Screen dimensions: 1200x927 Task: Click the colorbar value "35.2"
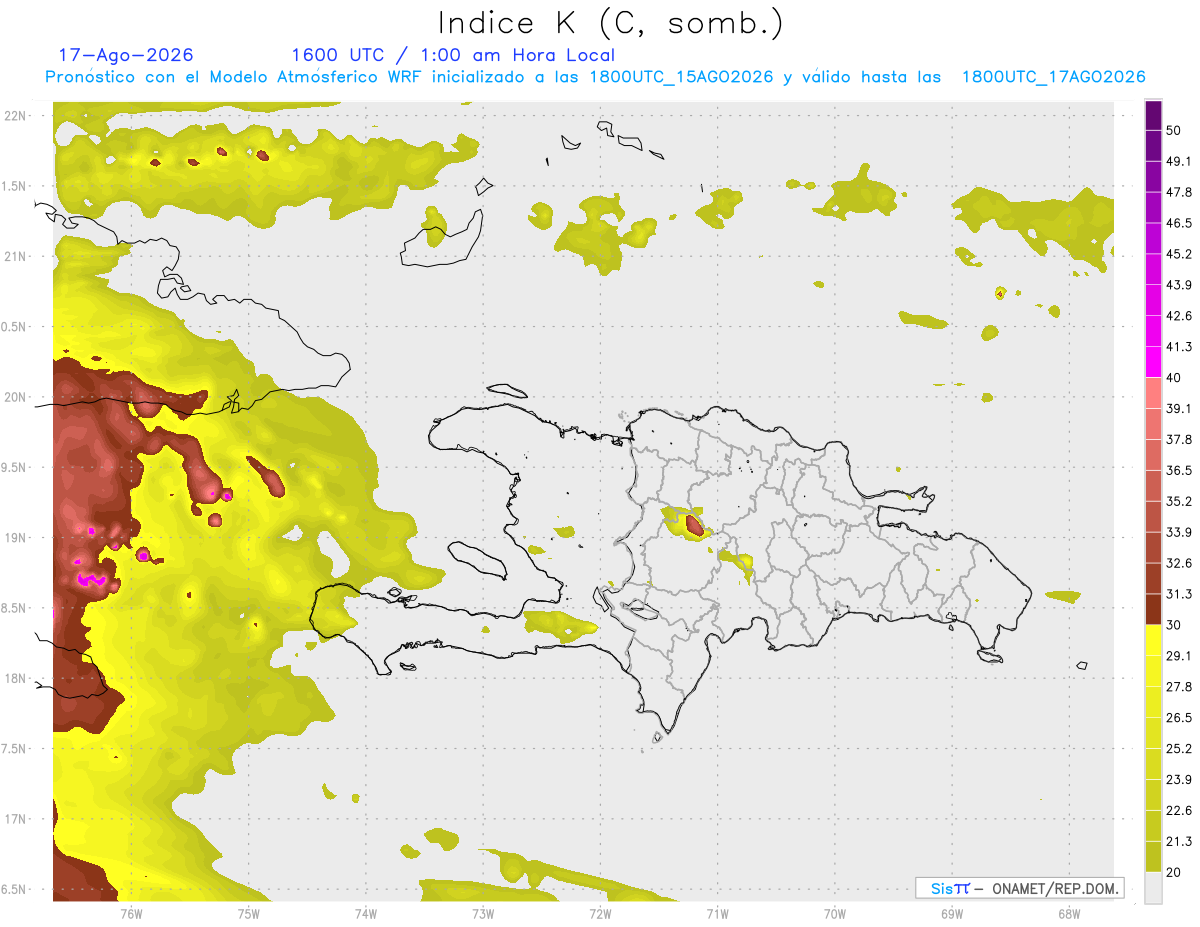pyautogui.click(x=1178, y=501)
